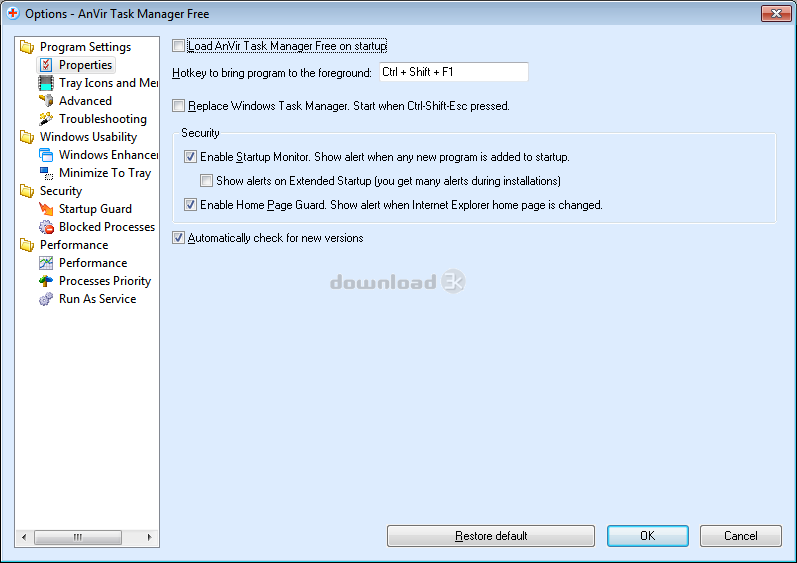
Task: Toggle Replace Windows Task Manager checkbox
Action: (x=179, y=105)
